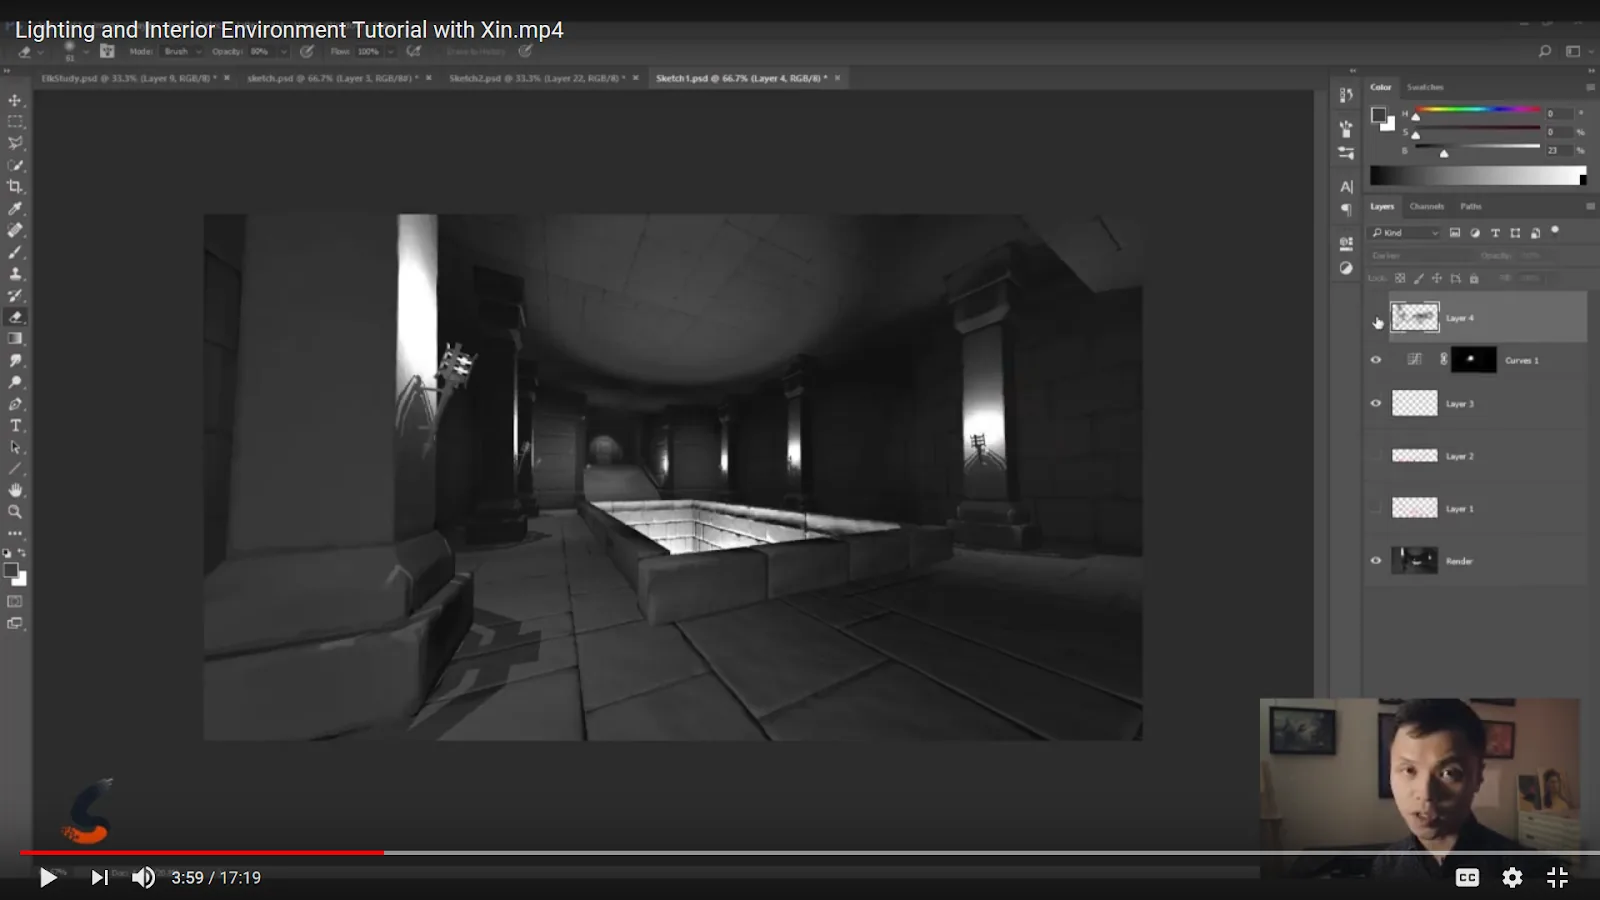Select the Eraser tool
Screen dimensions: 1600x900
[15, 317]
